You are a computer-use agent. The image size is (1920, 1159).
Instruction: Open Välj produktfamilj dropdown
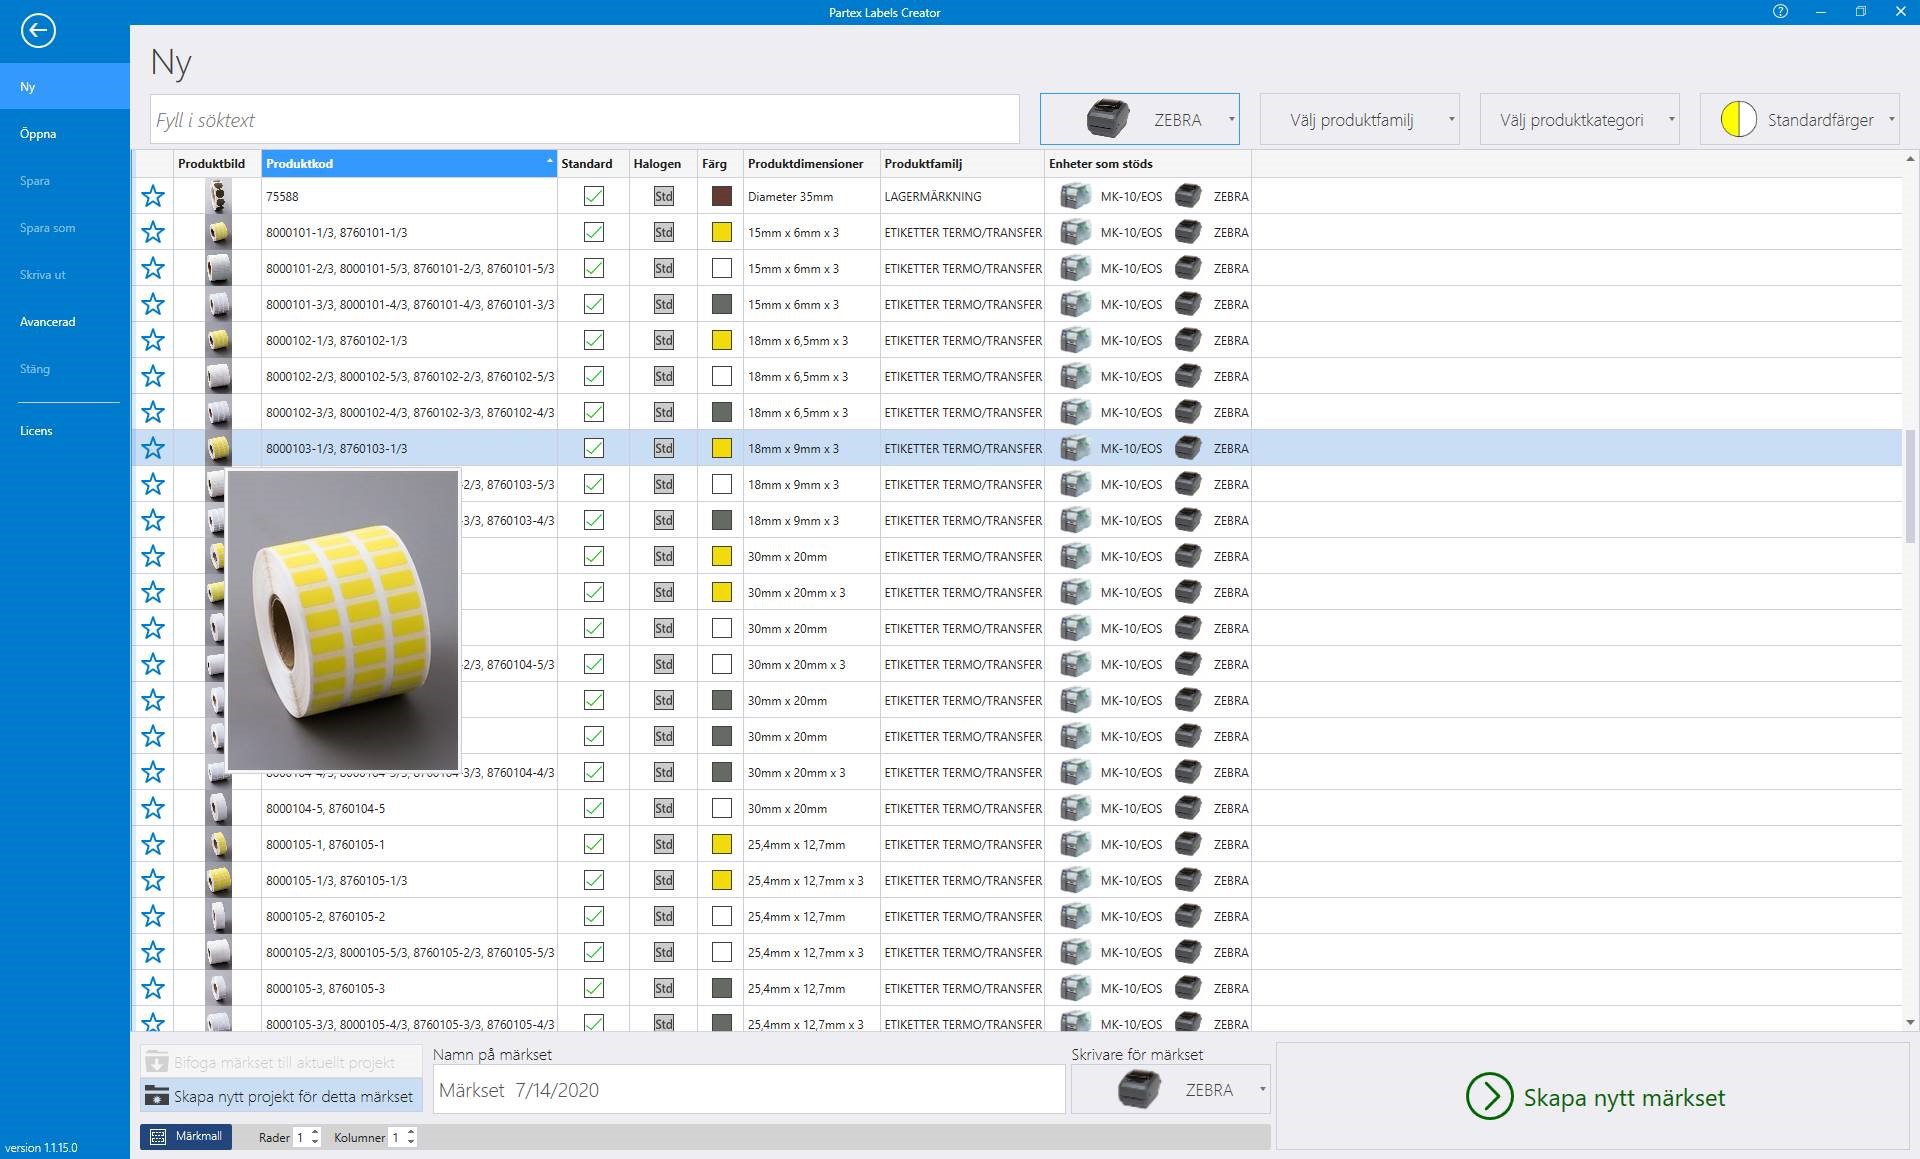click(x=1360, y=119)
